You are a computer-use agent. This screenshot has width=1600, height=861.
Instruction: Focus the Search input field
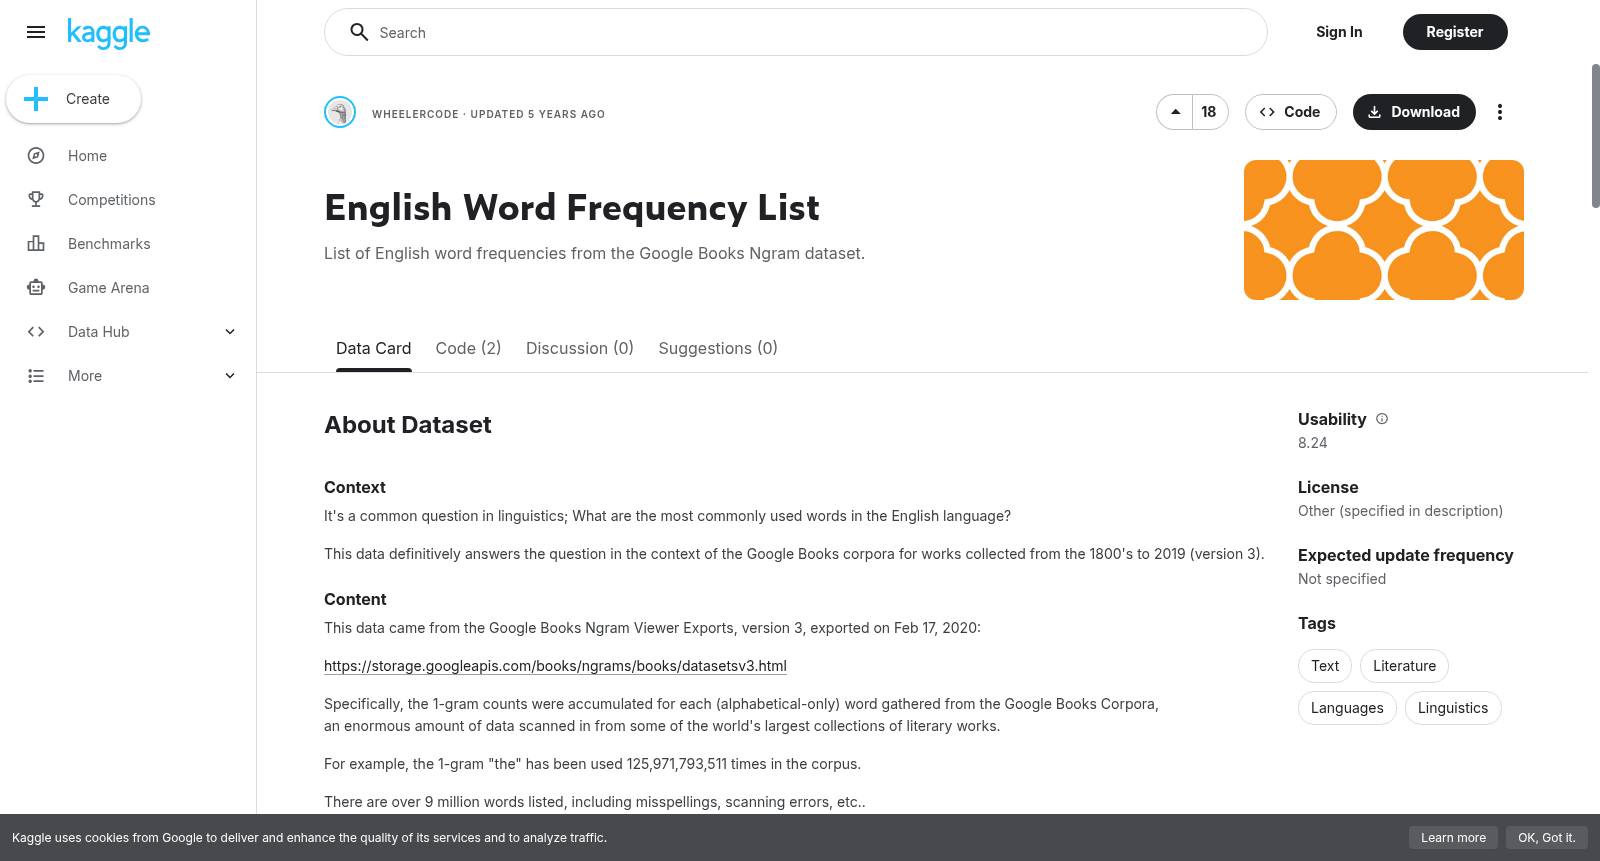tap(795, 32)
